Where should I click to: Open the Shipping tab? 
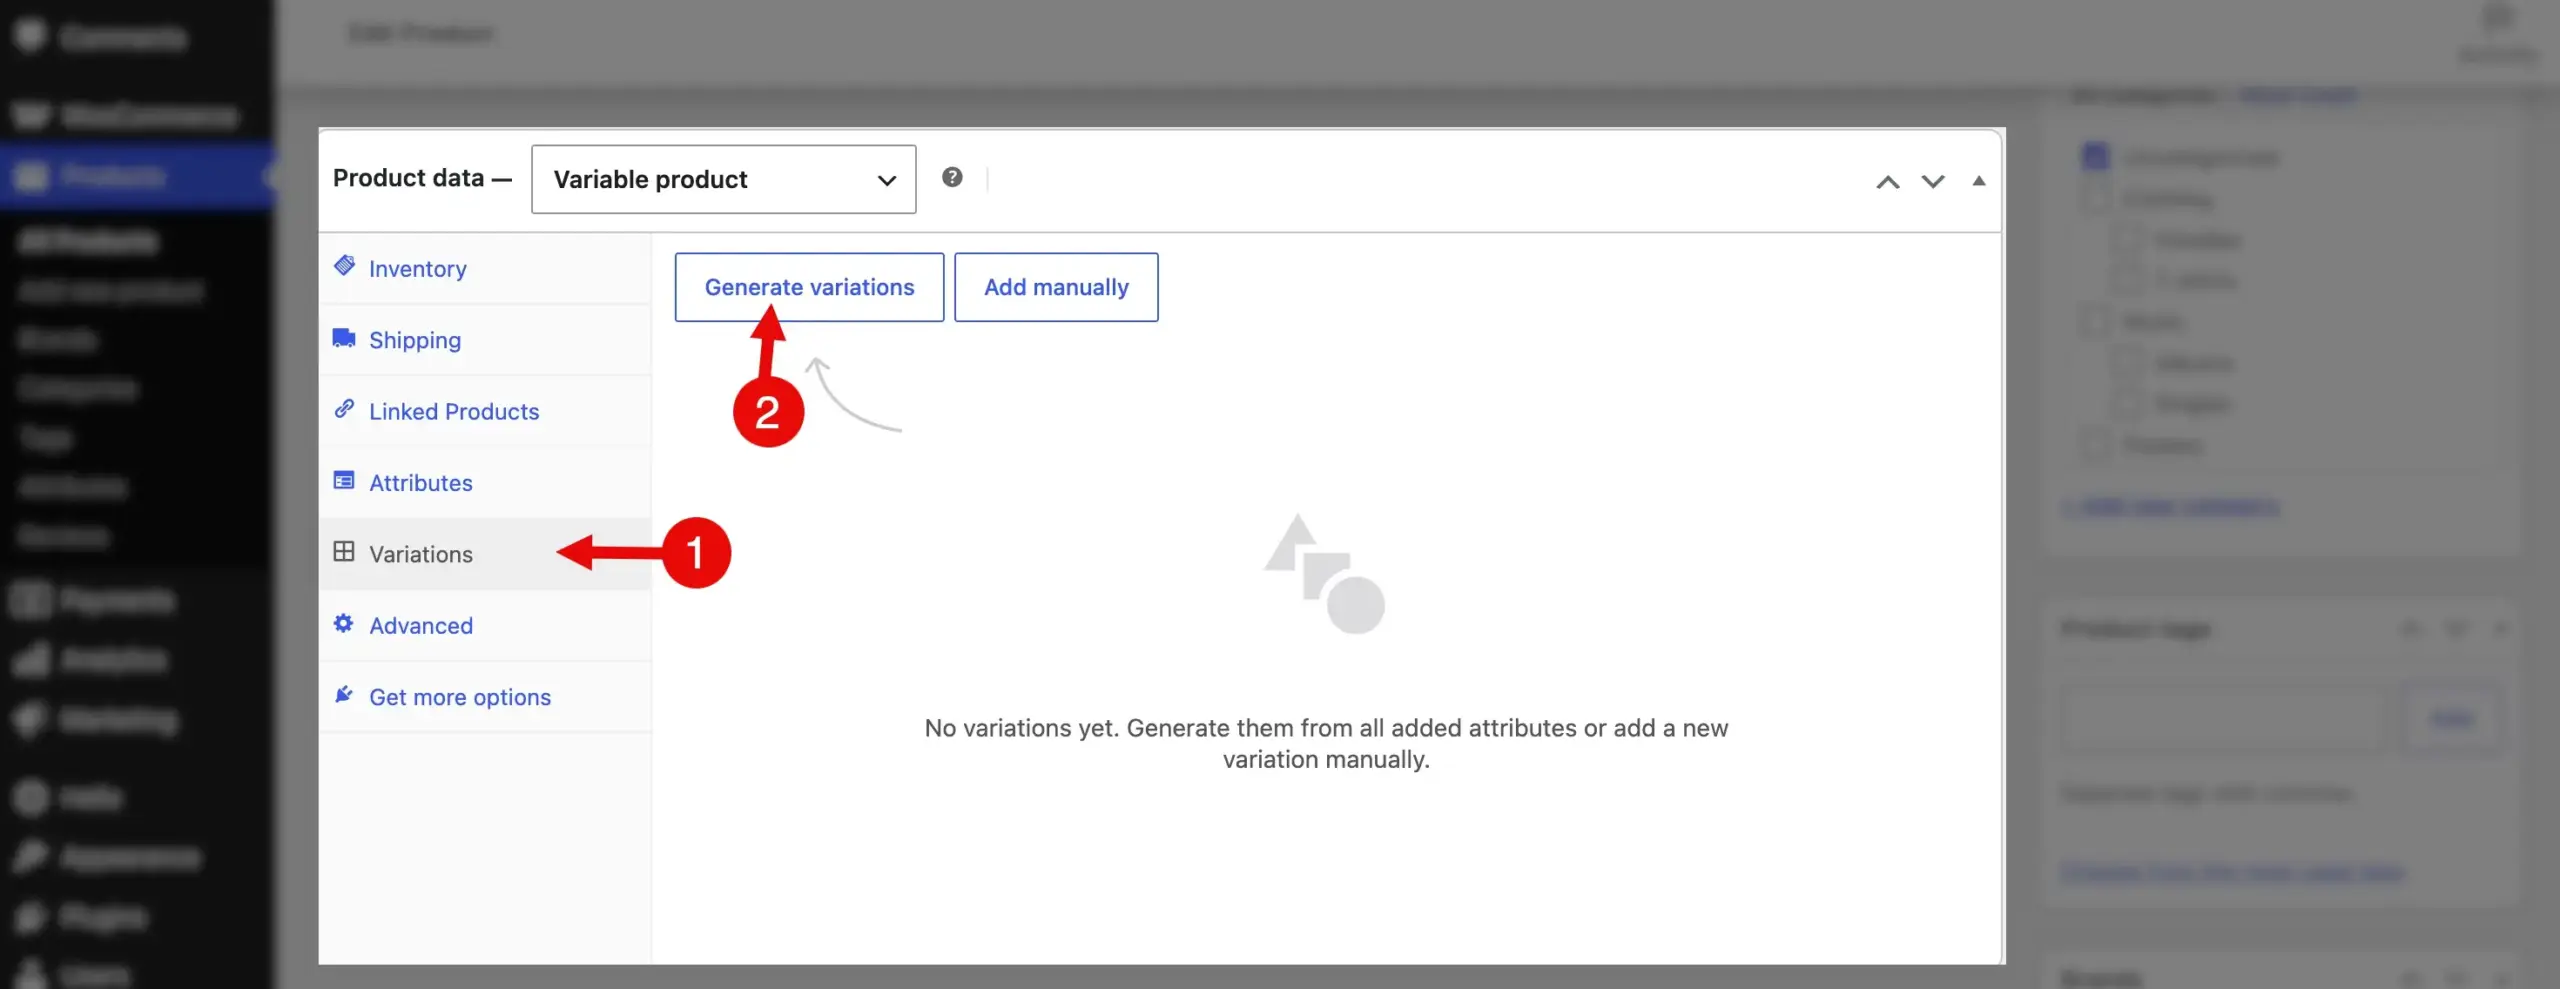pos(485,340)
